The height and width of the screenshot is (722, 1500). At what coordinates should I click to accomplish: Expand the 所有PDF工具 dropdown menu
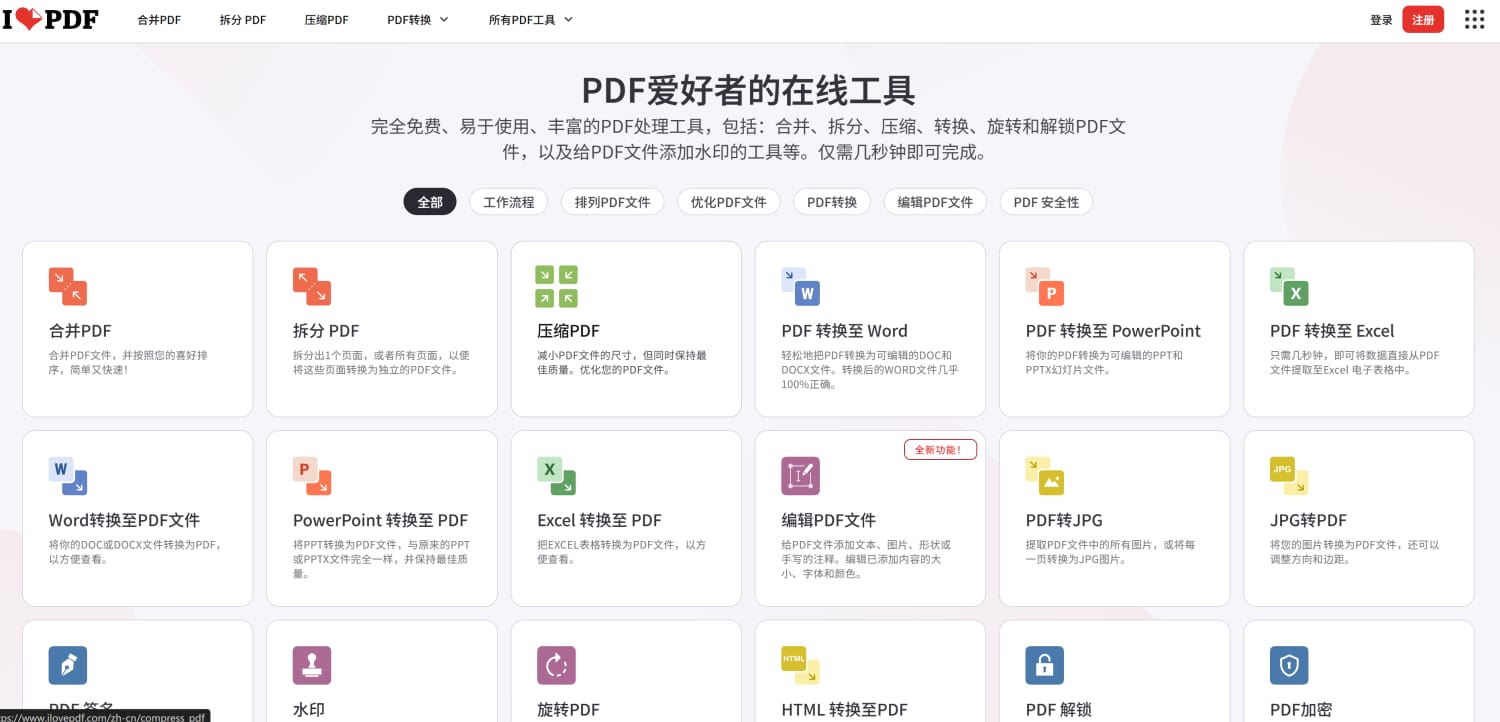531,19
